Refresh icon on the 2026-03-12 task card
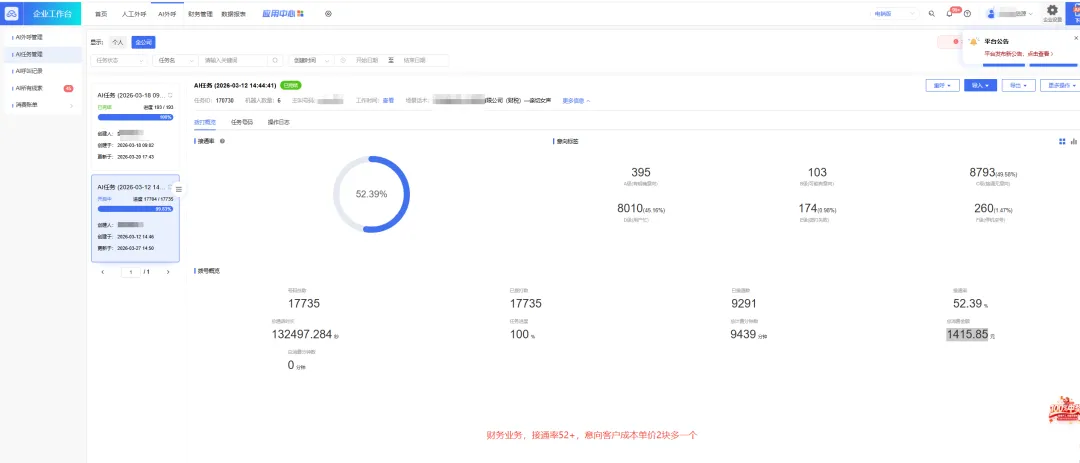The height and width of the screenshot is (463, 1080). 171,187
